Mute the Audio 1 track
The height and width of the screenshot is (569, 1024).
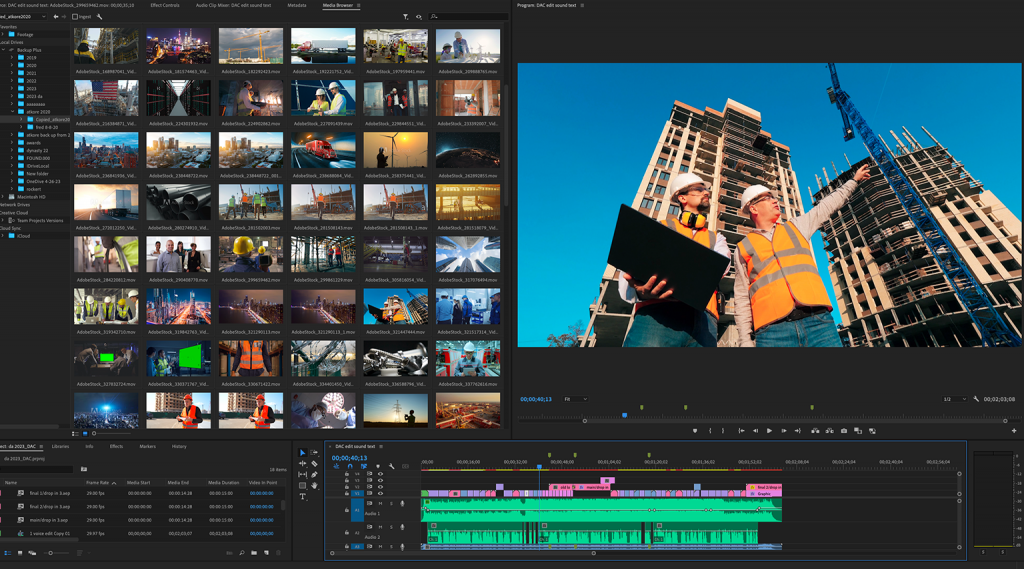click(381, 504)
